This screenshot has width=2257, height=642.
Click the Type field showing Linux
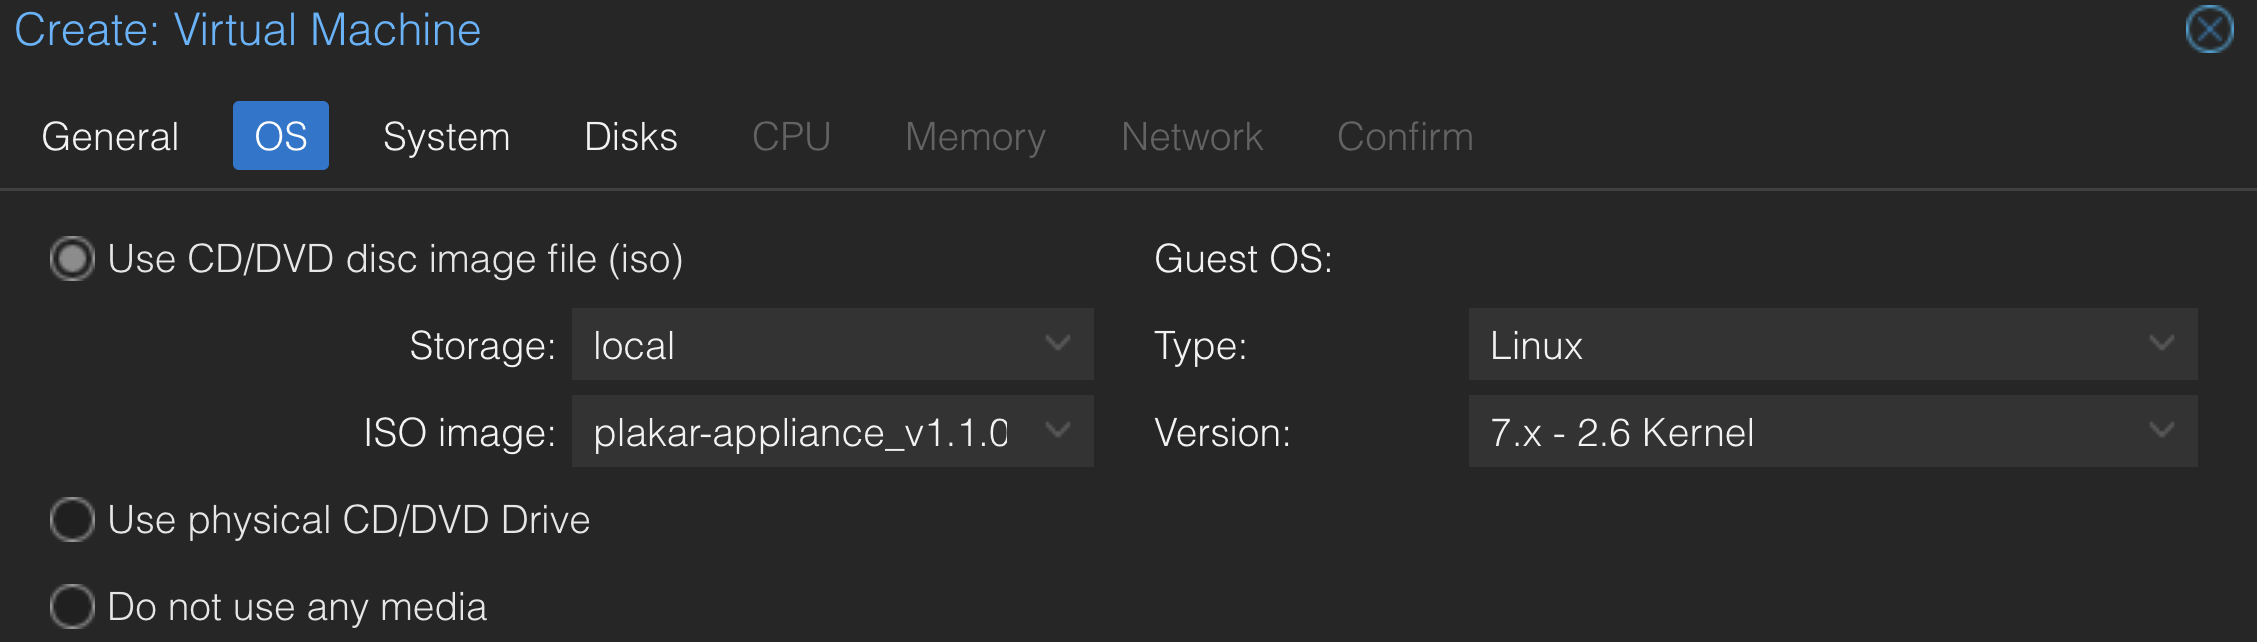pyautogui.click(x=1832, y=344)
